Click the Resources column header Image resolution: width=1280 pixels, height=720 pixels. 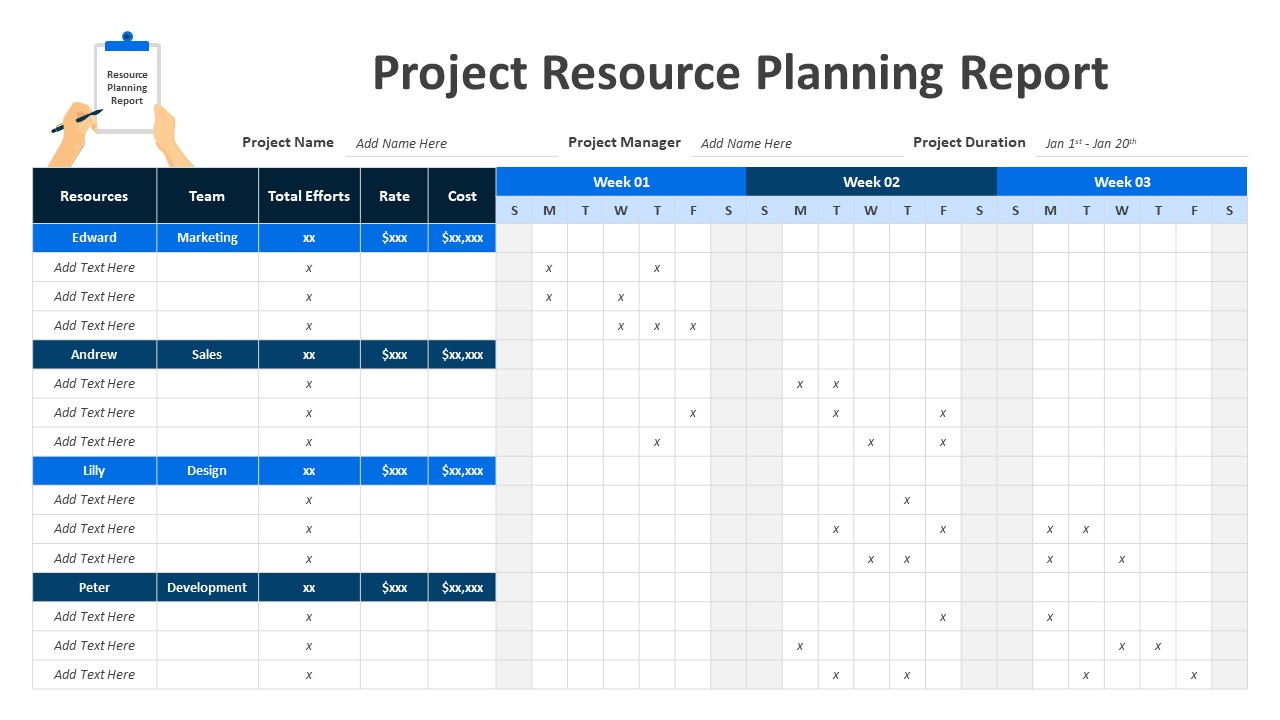(94, 196)
